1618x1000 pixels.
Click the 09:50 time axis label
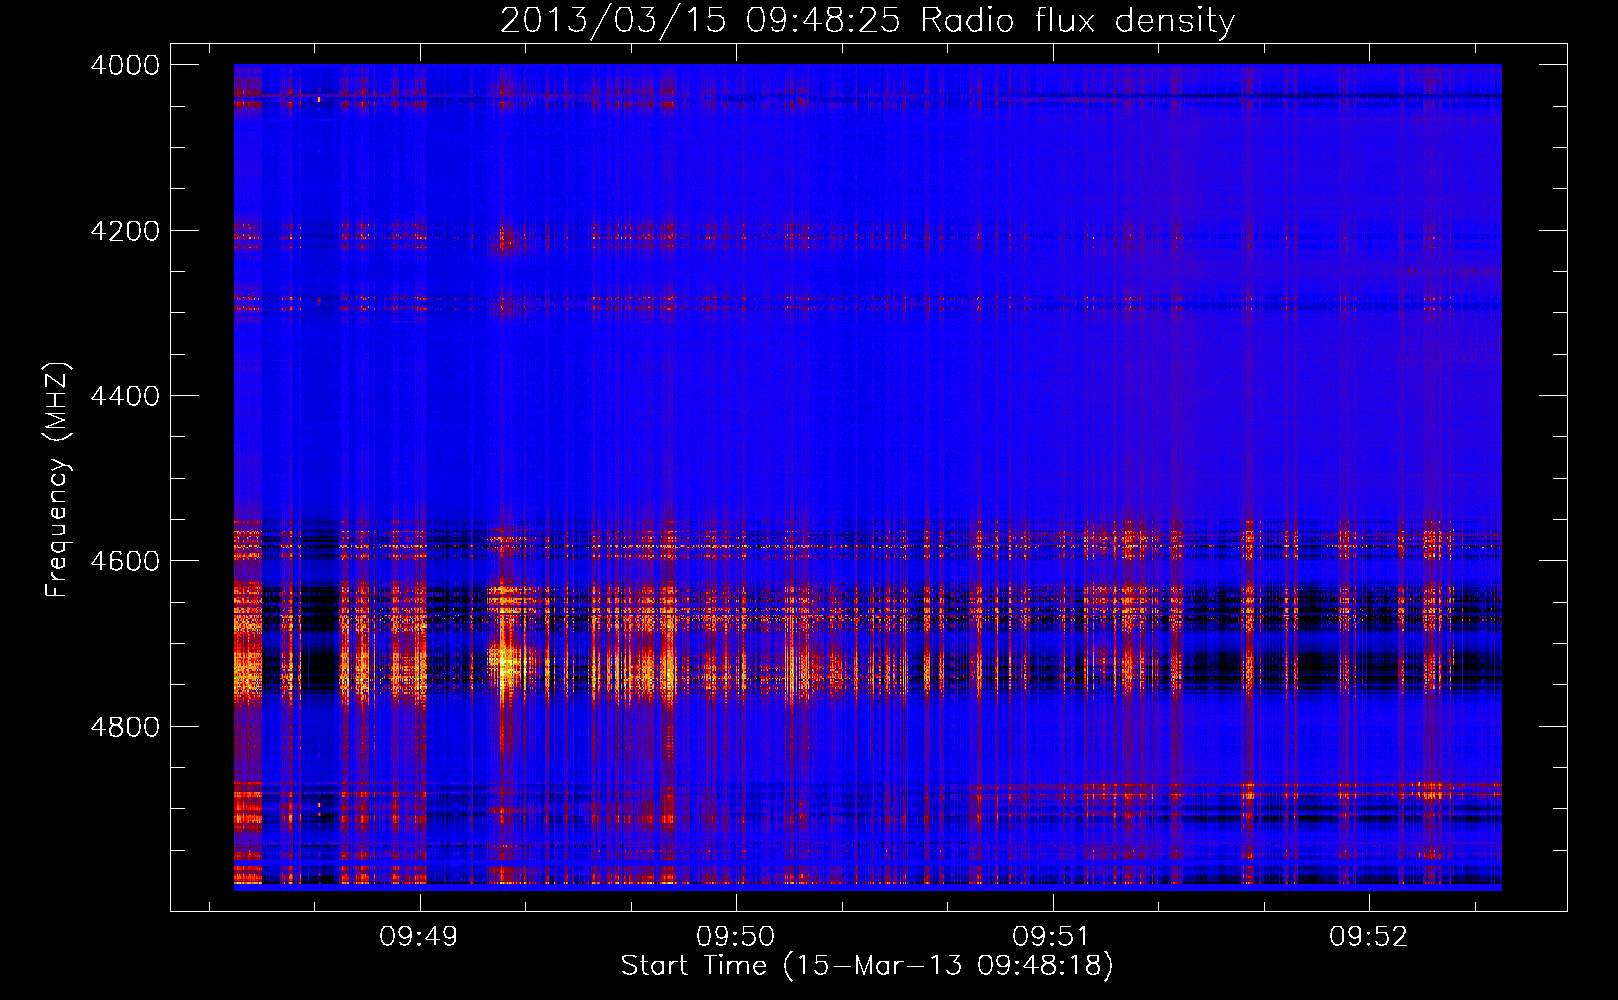(736, 937)
